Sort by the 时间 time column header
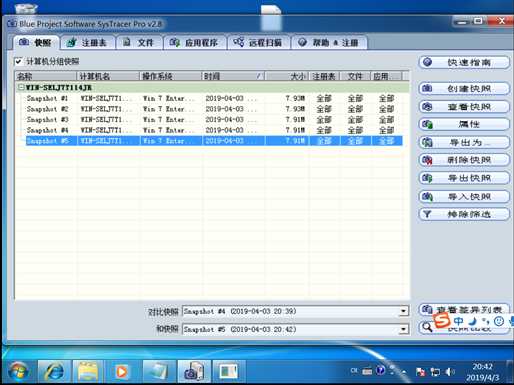The width and height of the screenshot is (514, 385). (x=233, y=76)
